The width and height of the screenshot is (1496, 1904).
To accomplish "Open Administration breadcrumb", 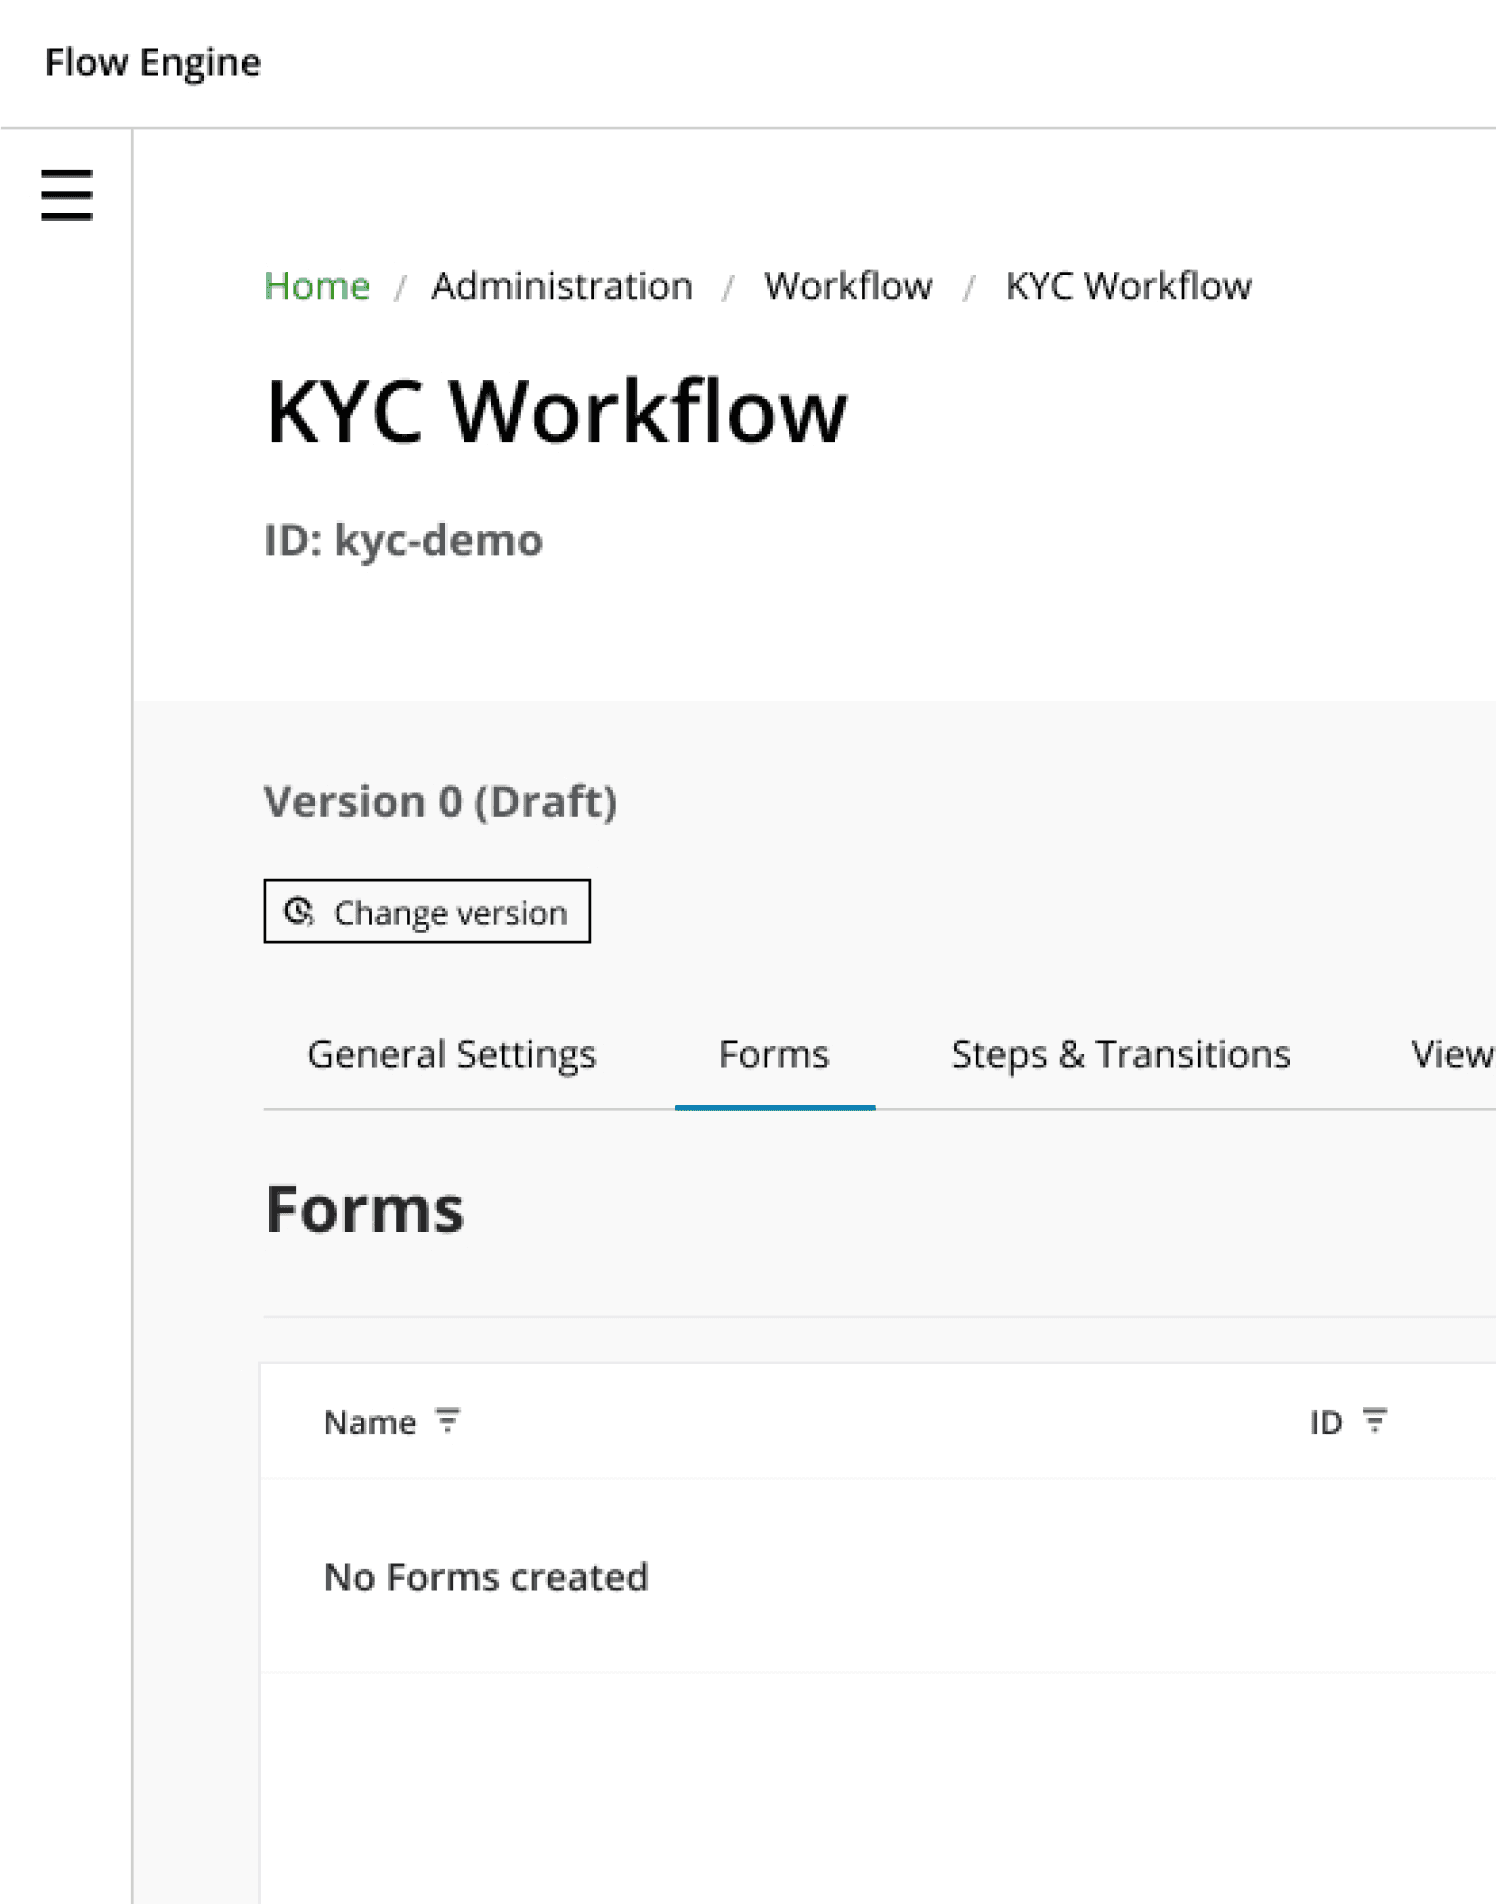I will tap(562, 286).
